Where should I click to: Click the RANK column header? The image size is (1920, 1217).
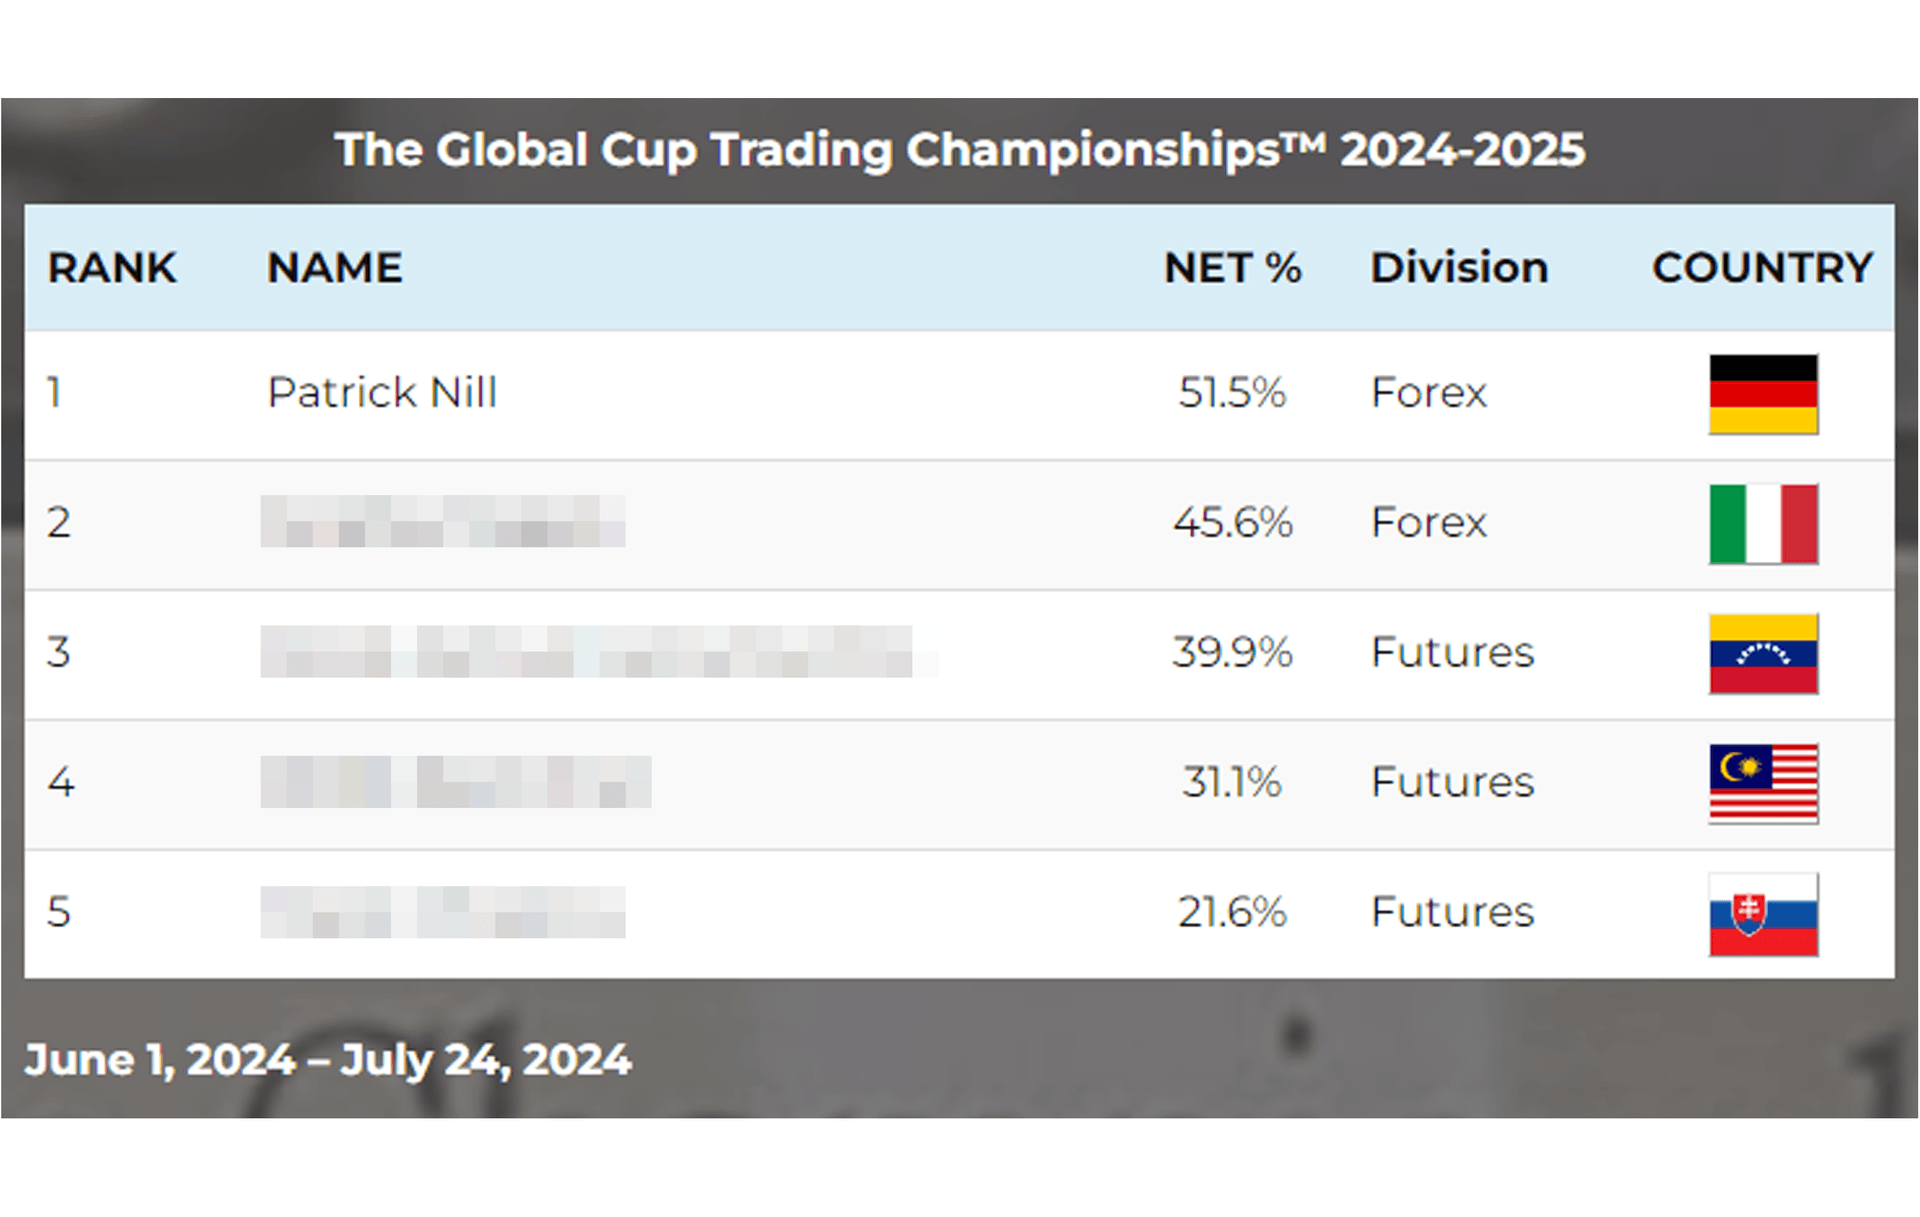pyautogui.click(x=112, y=268)
